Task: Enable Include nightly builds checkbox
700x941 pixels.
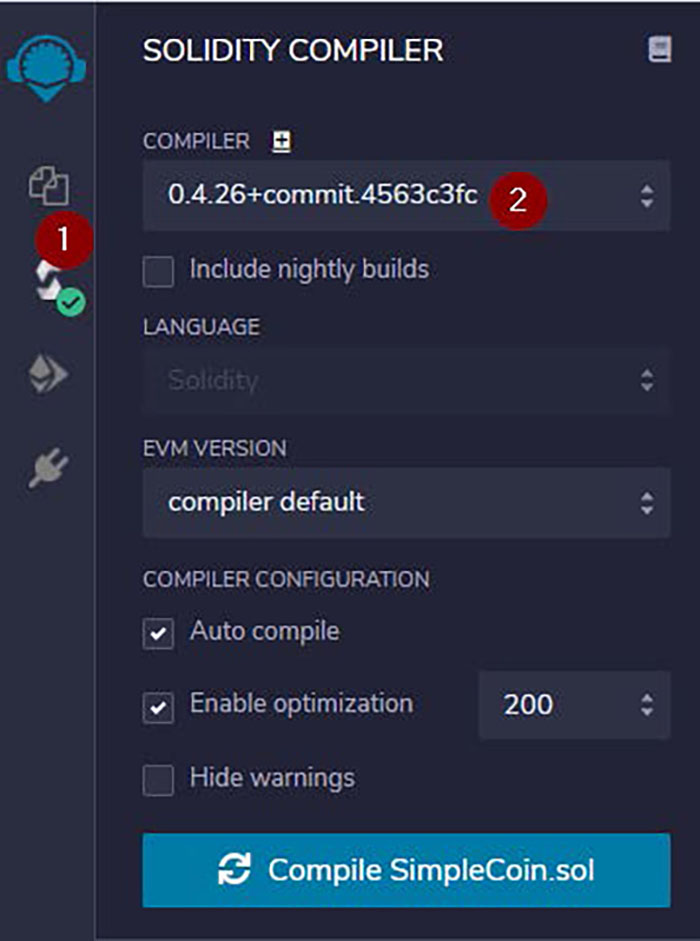Action: click(158, 270)
